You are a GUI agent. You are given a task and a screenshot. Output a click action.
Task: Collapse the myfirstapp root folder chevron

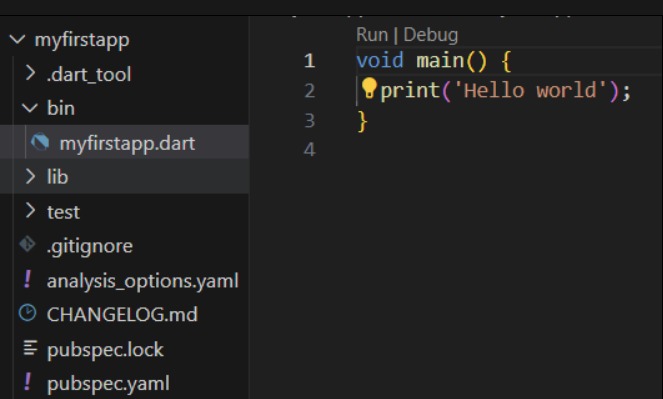point(17,40)
